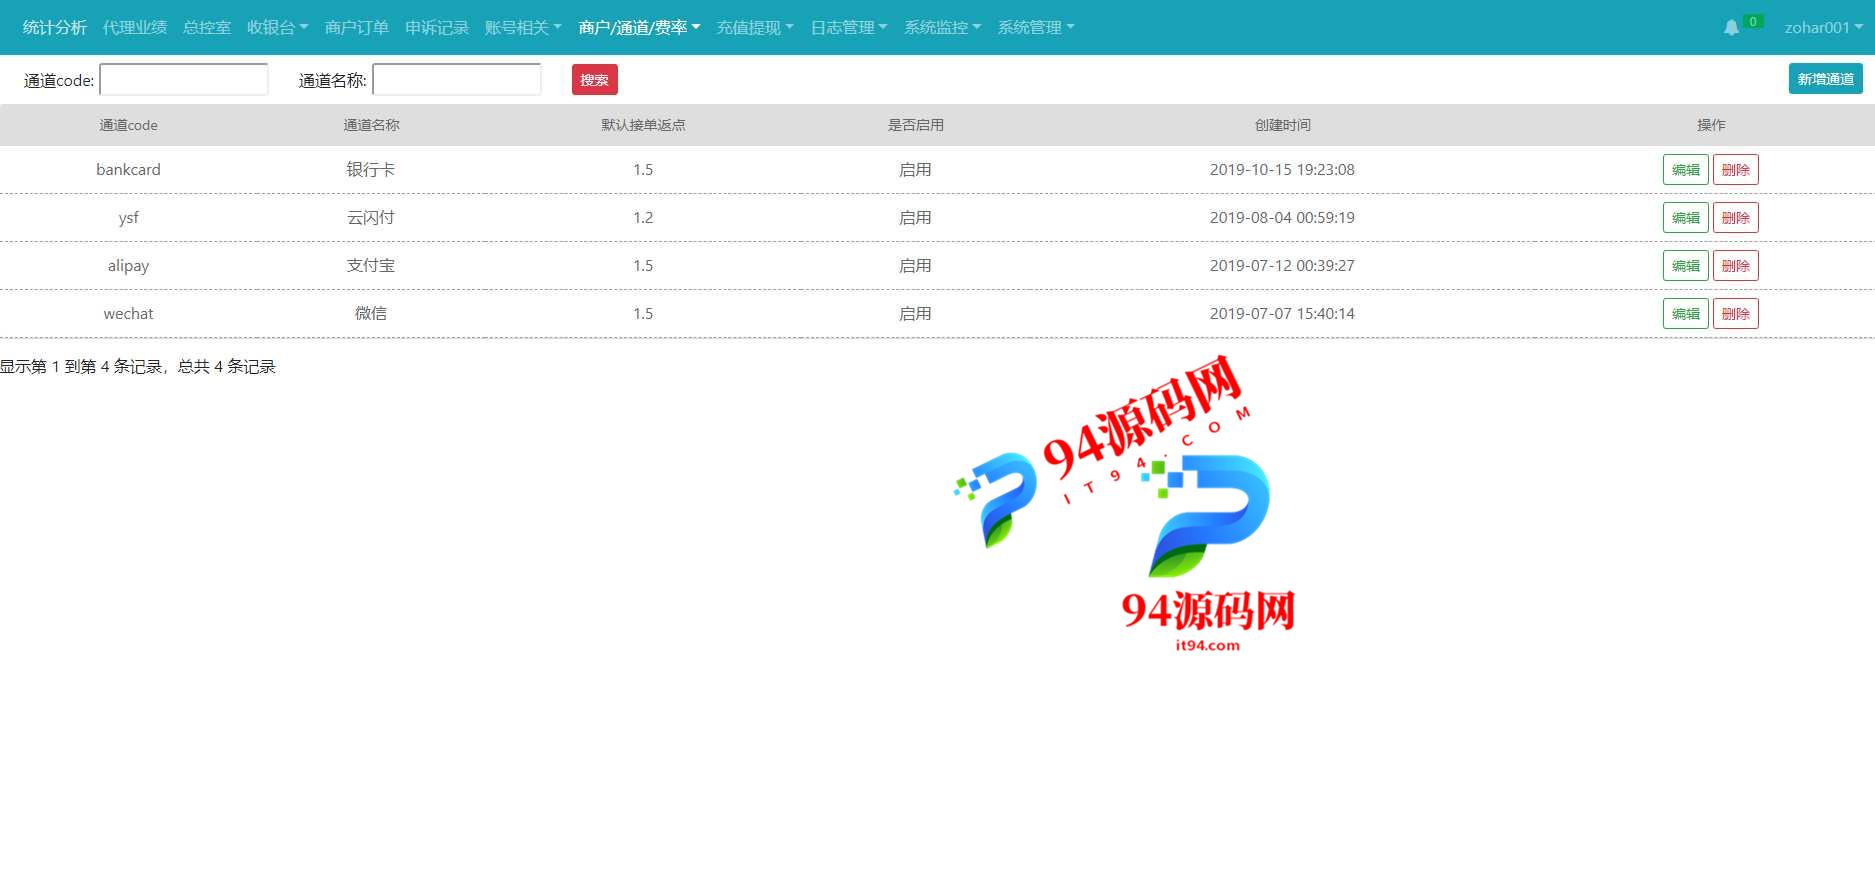Image resolution: width=1875 pixels, height=881 pixels.
Task: Click the 微信 name cell
Action: pyautogui.click(x=371, y=314)
